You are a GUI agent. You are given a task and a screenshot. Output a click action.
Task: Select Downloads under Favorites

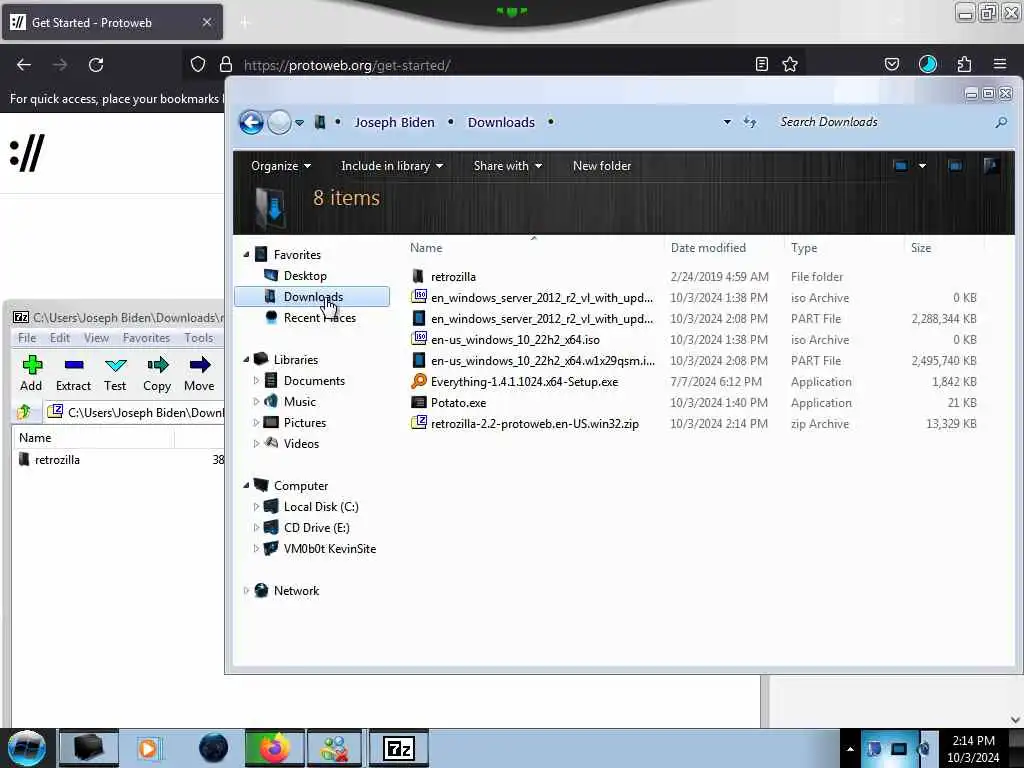pyautogui.click(x=312, y=296)
